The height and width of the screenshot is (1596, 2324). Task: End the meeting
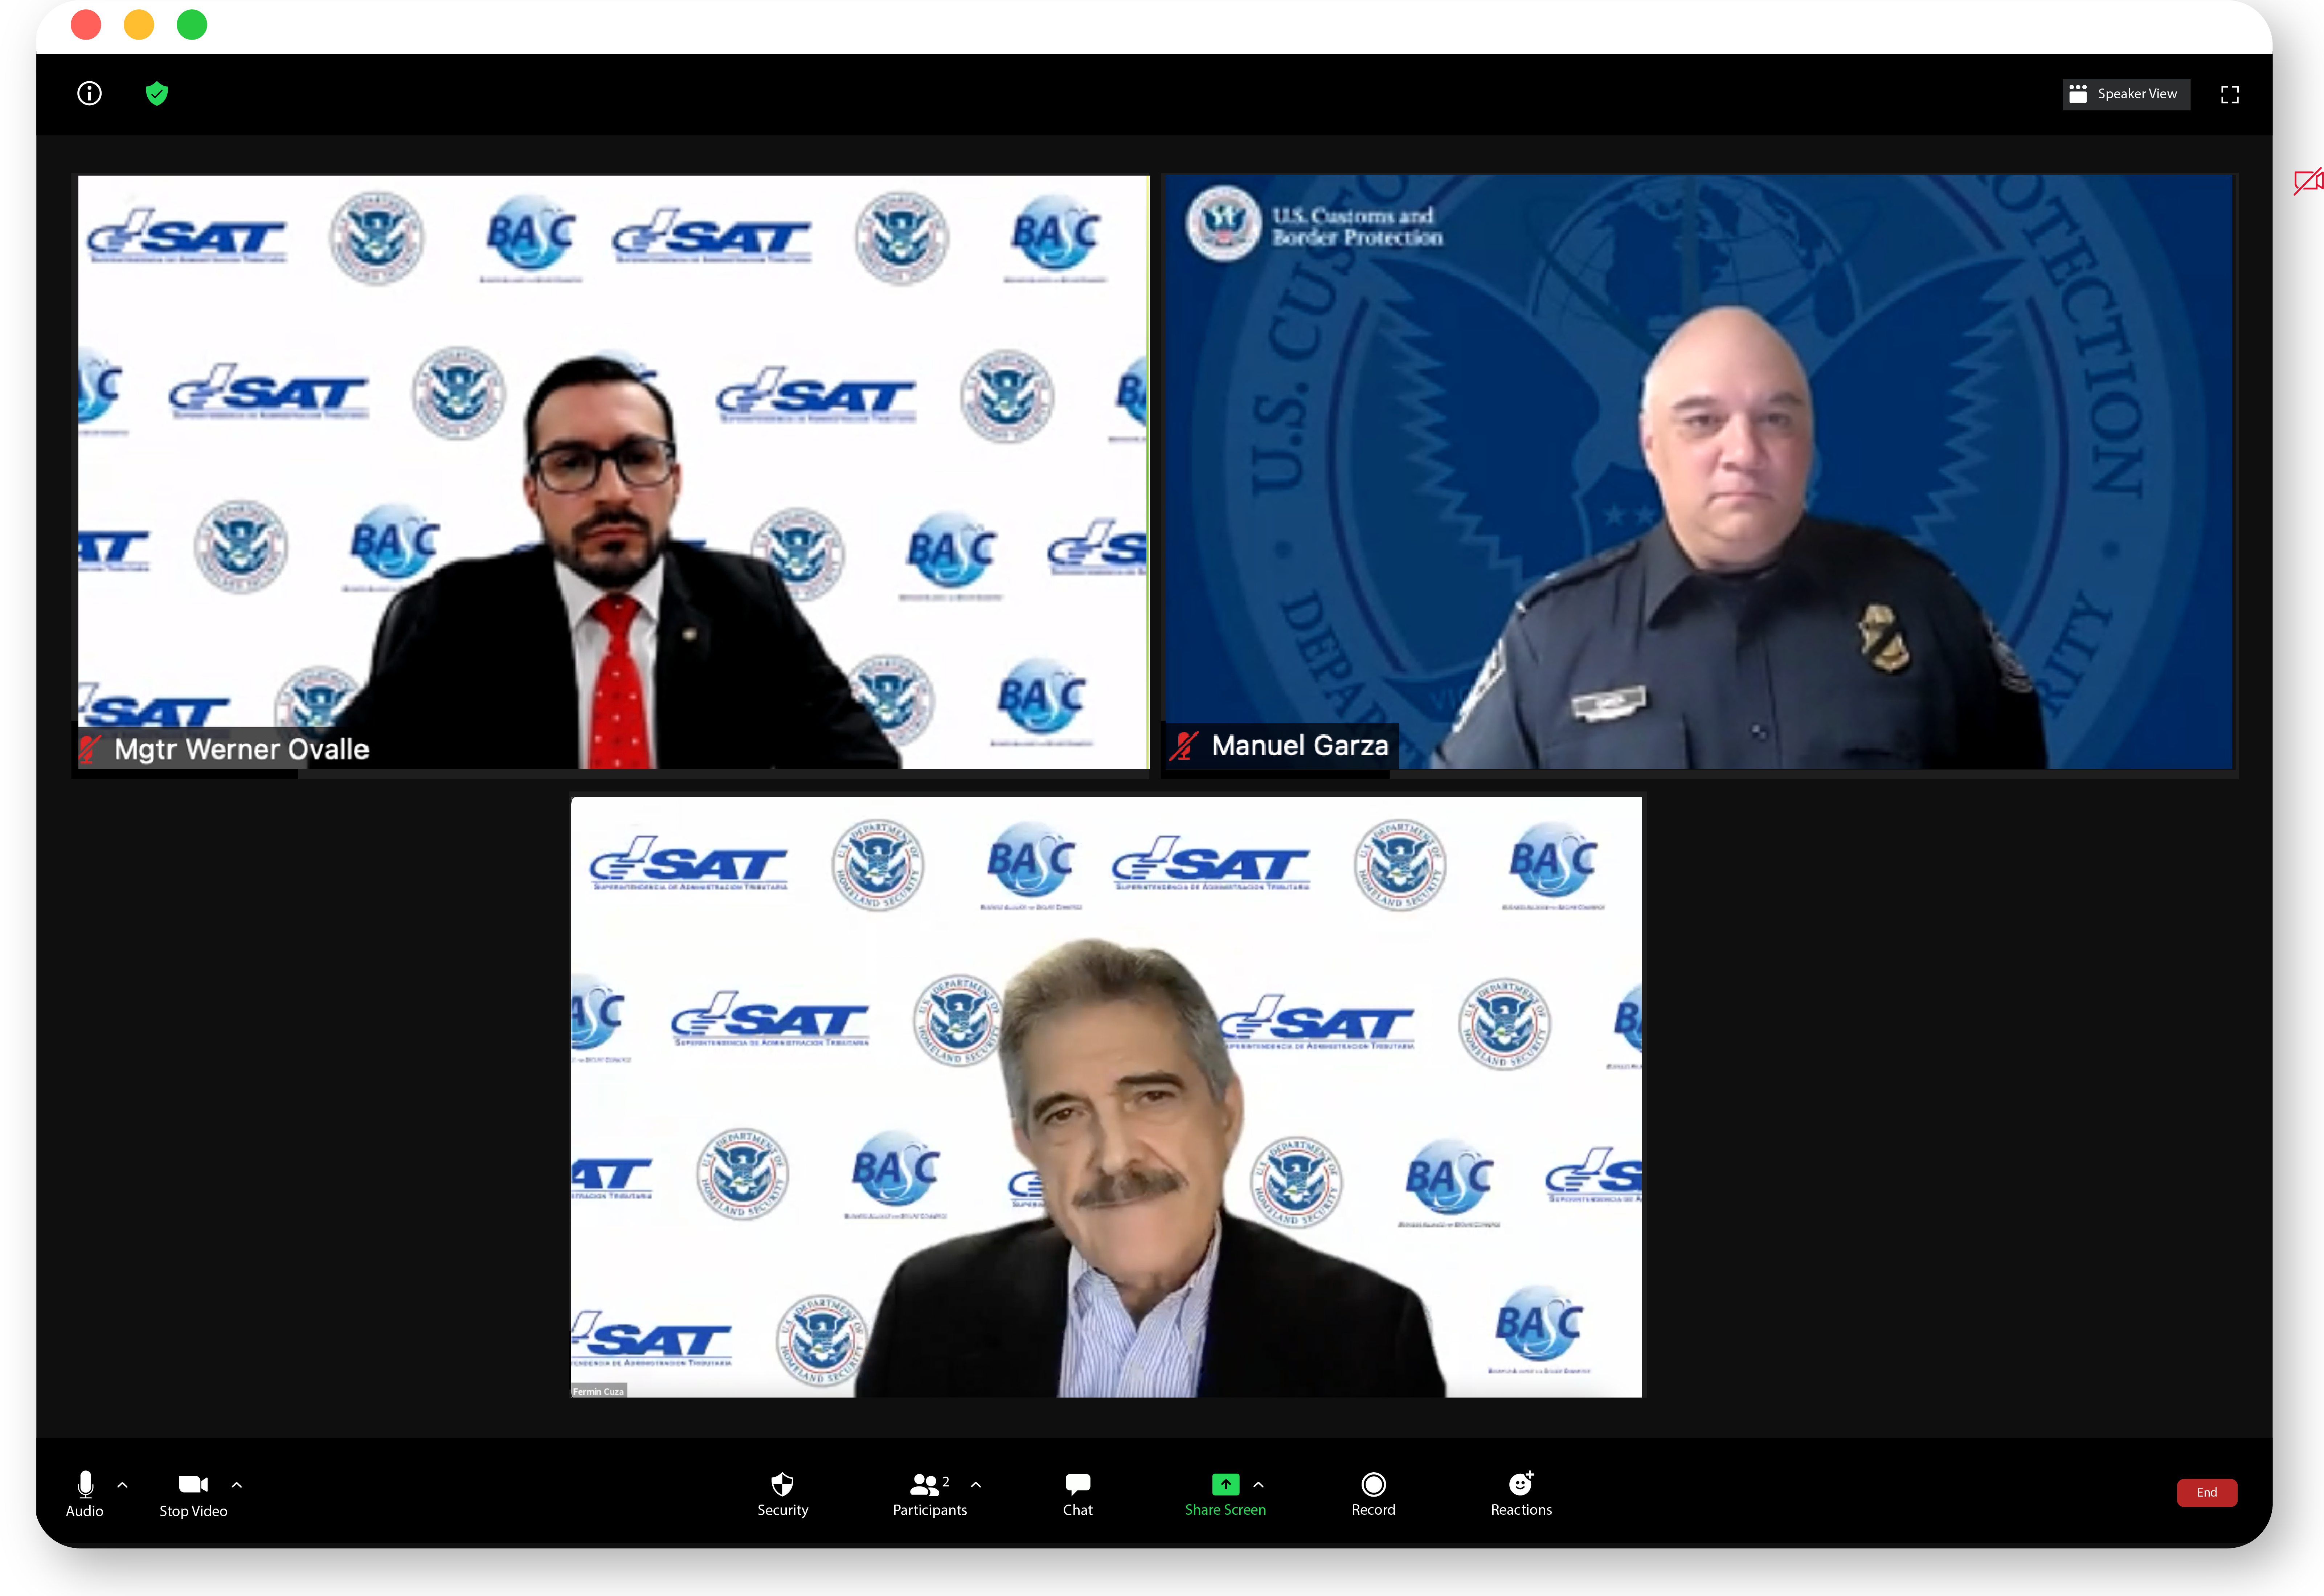pos(2207,1492)
